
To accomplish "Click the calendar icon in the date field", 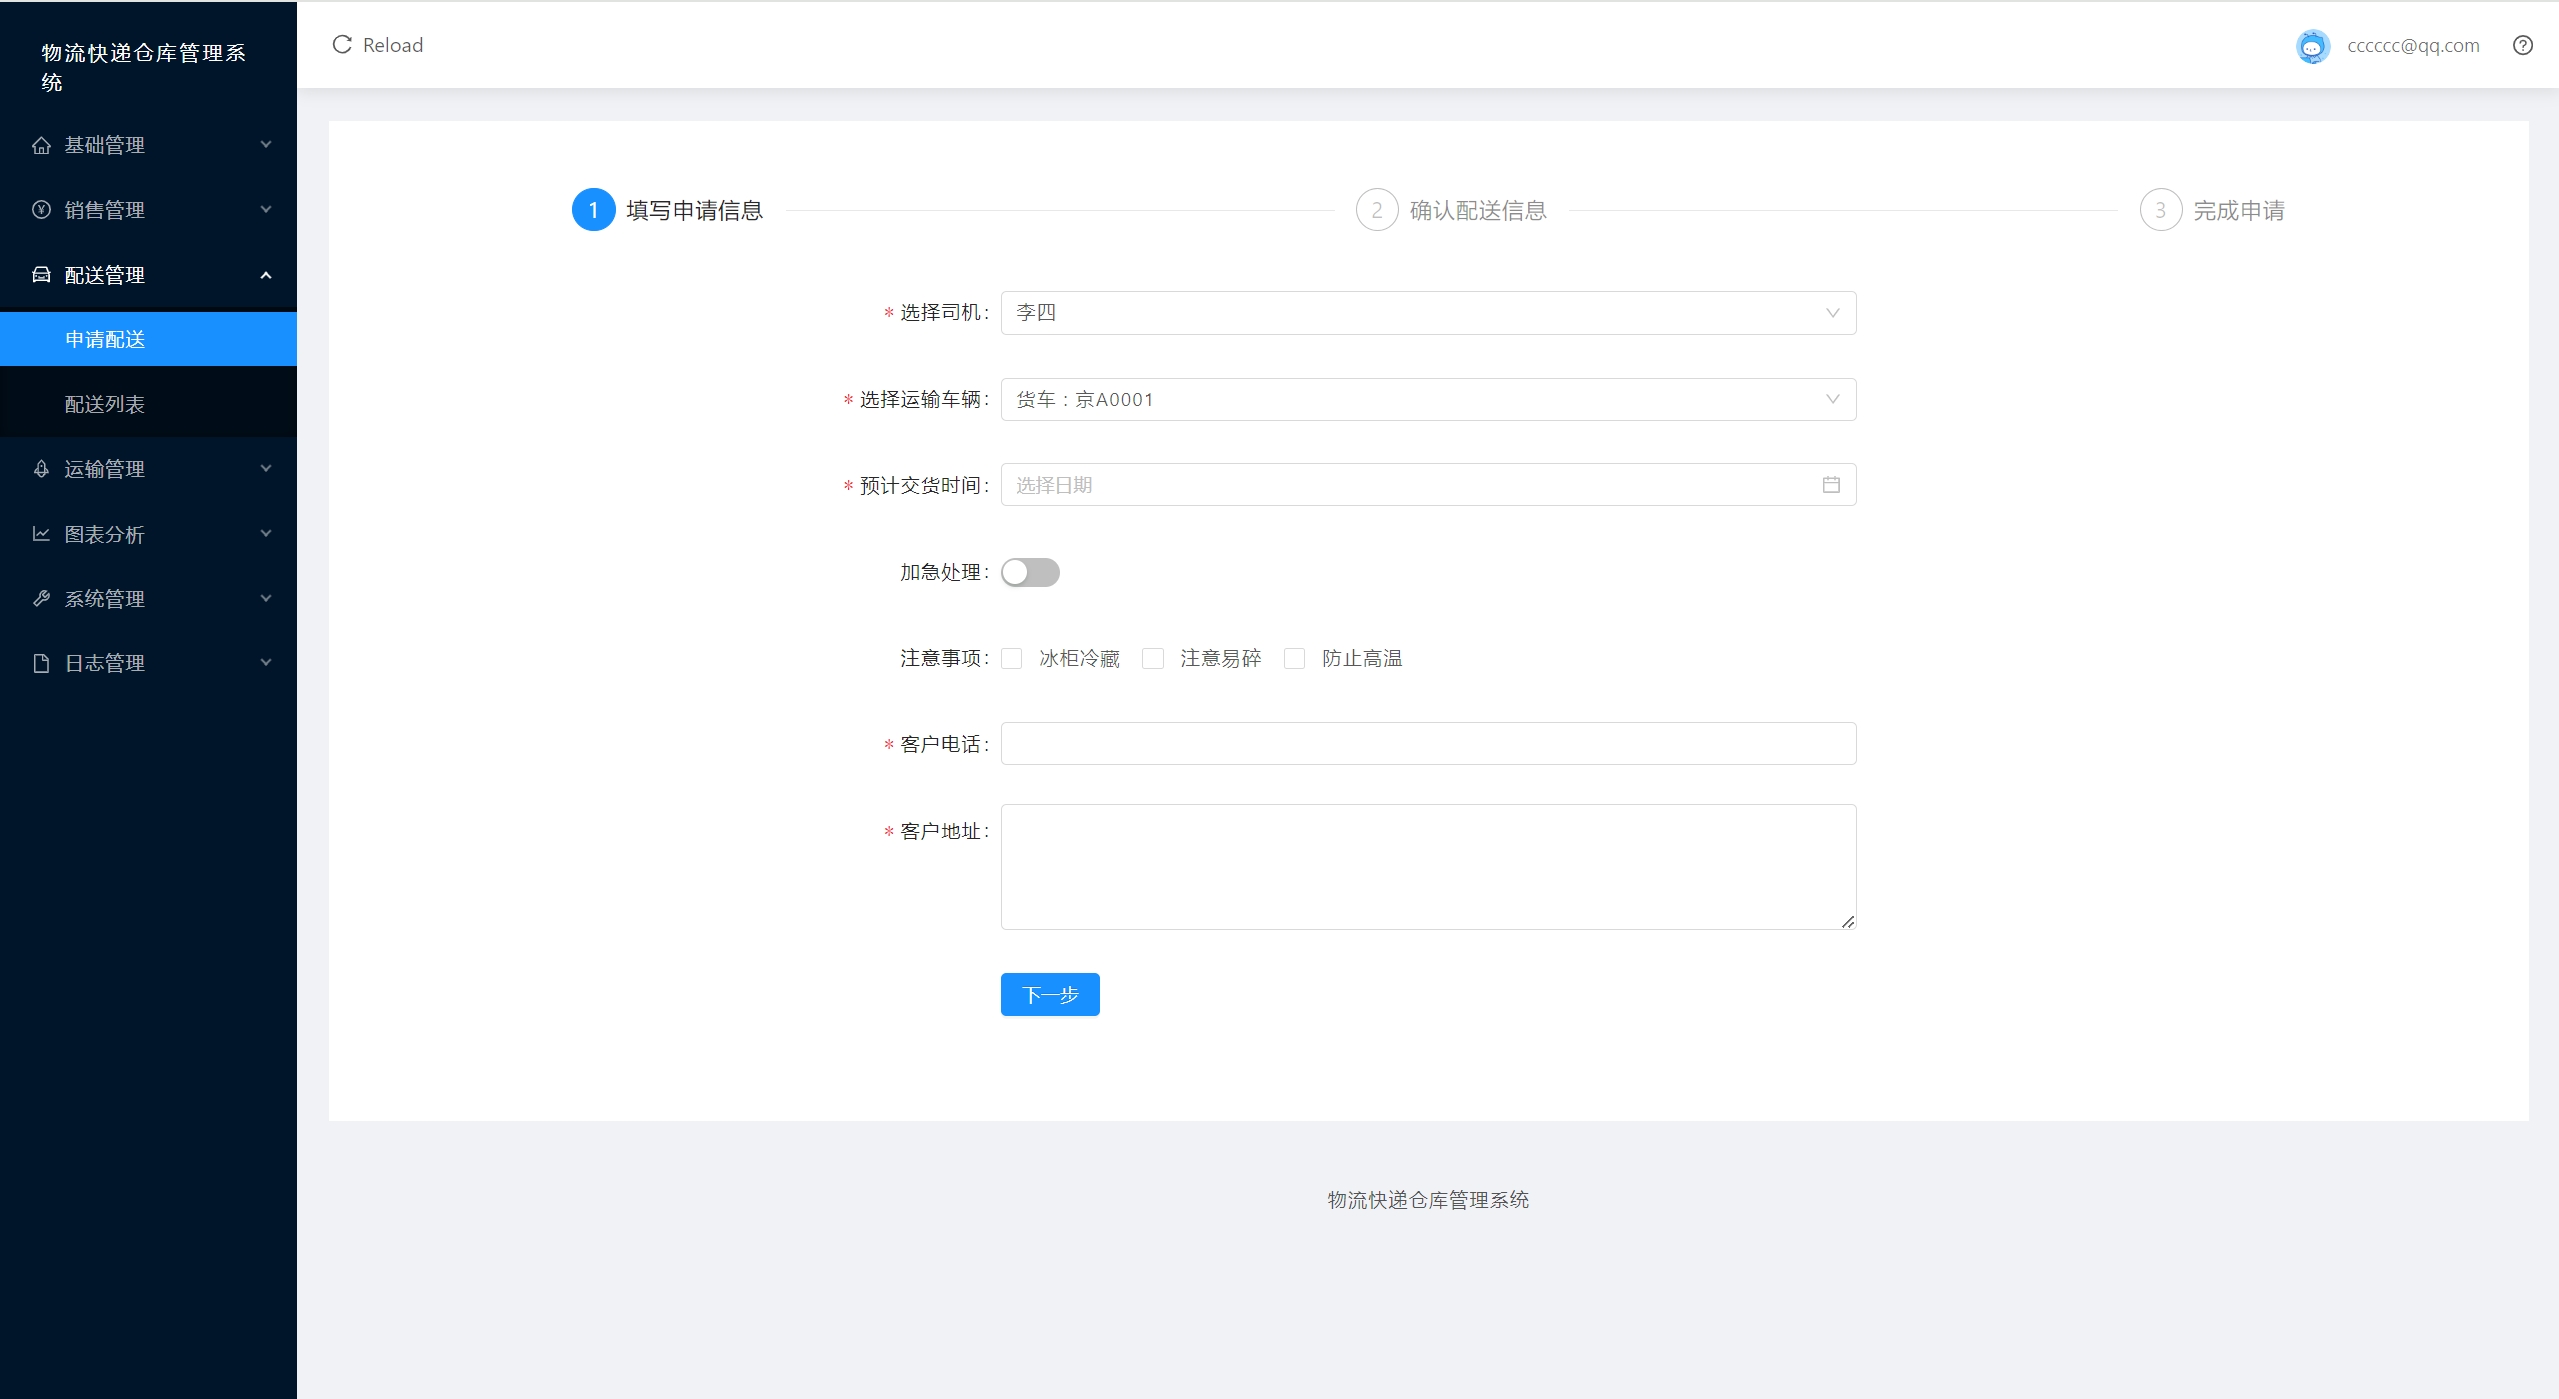I will click(x=1831, y=485).
